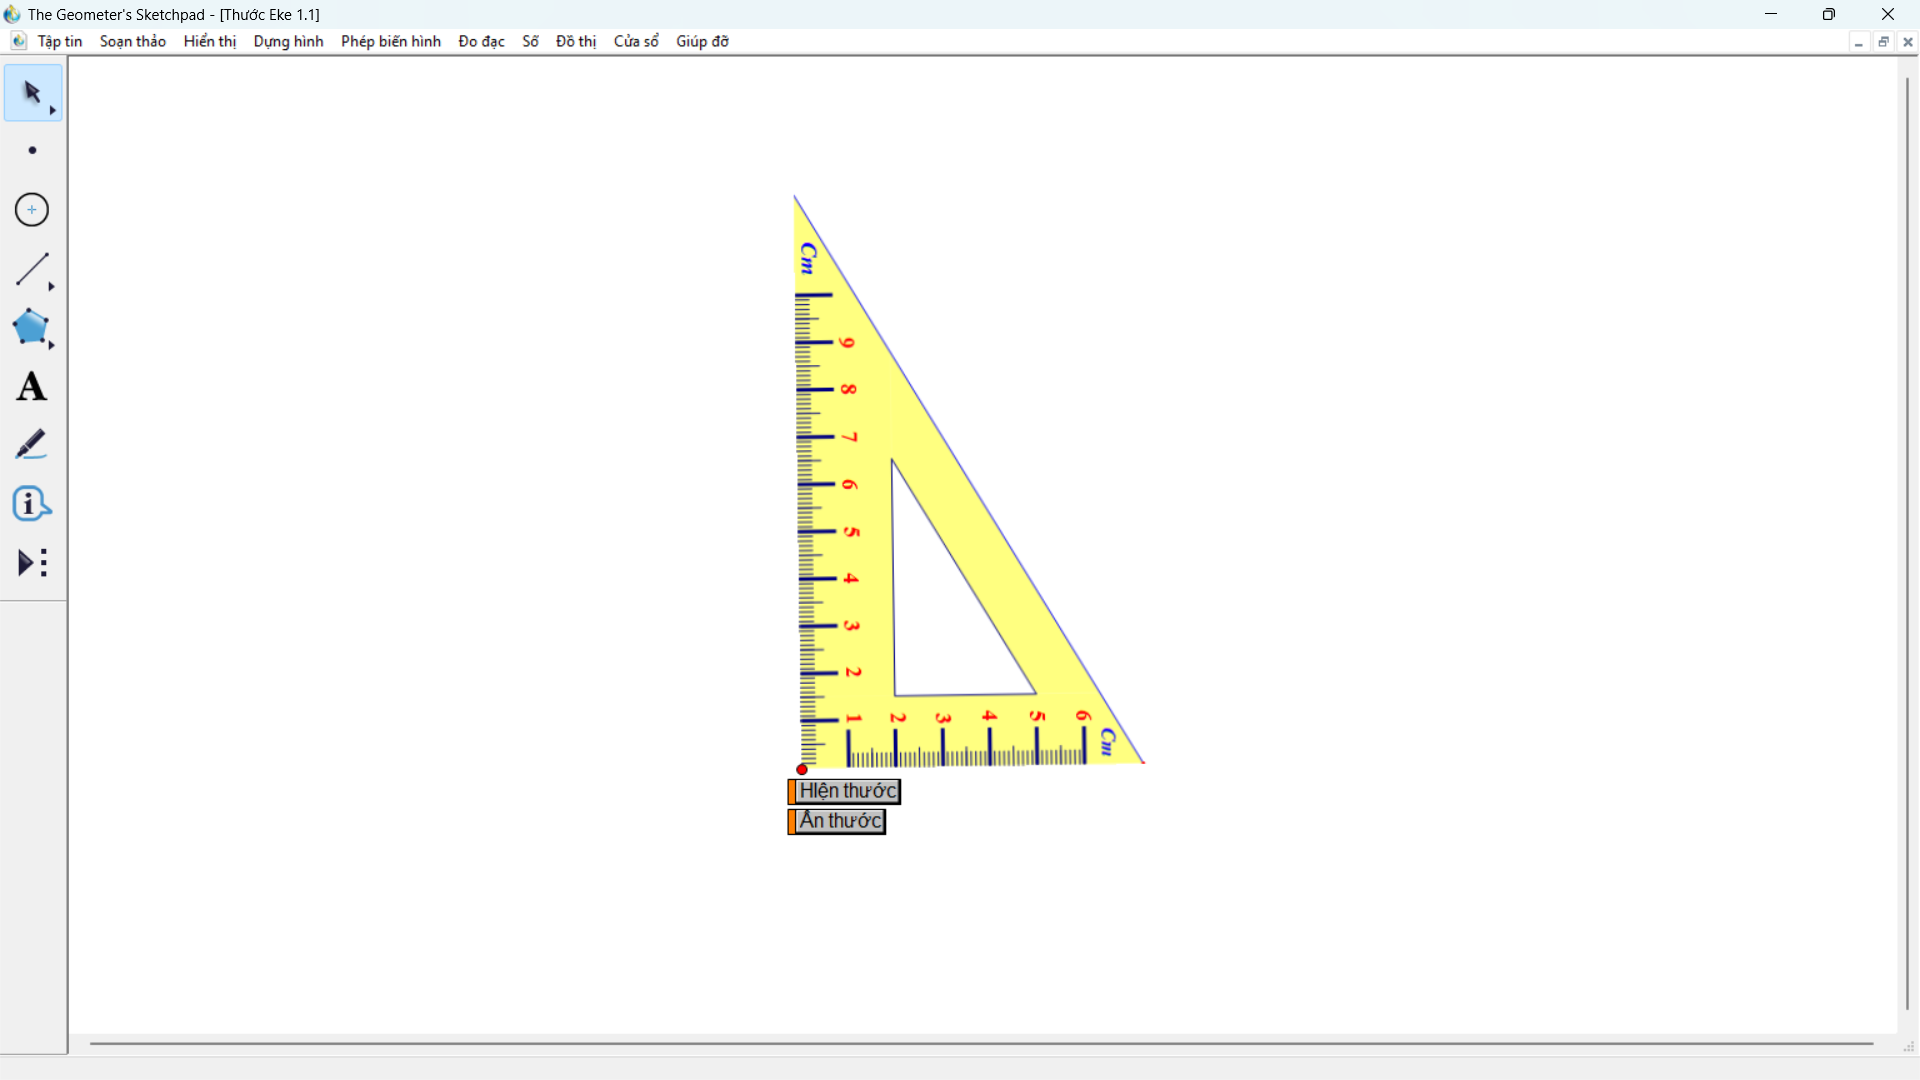Open the Tập tin menu
1920x1080 pixels.
click(60, 41)
